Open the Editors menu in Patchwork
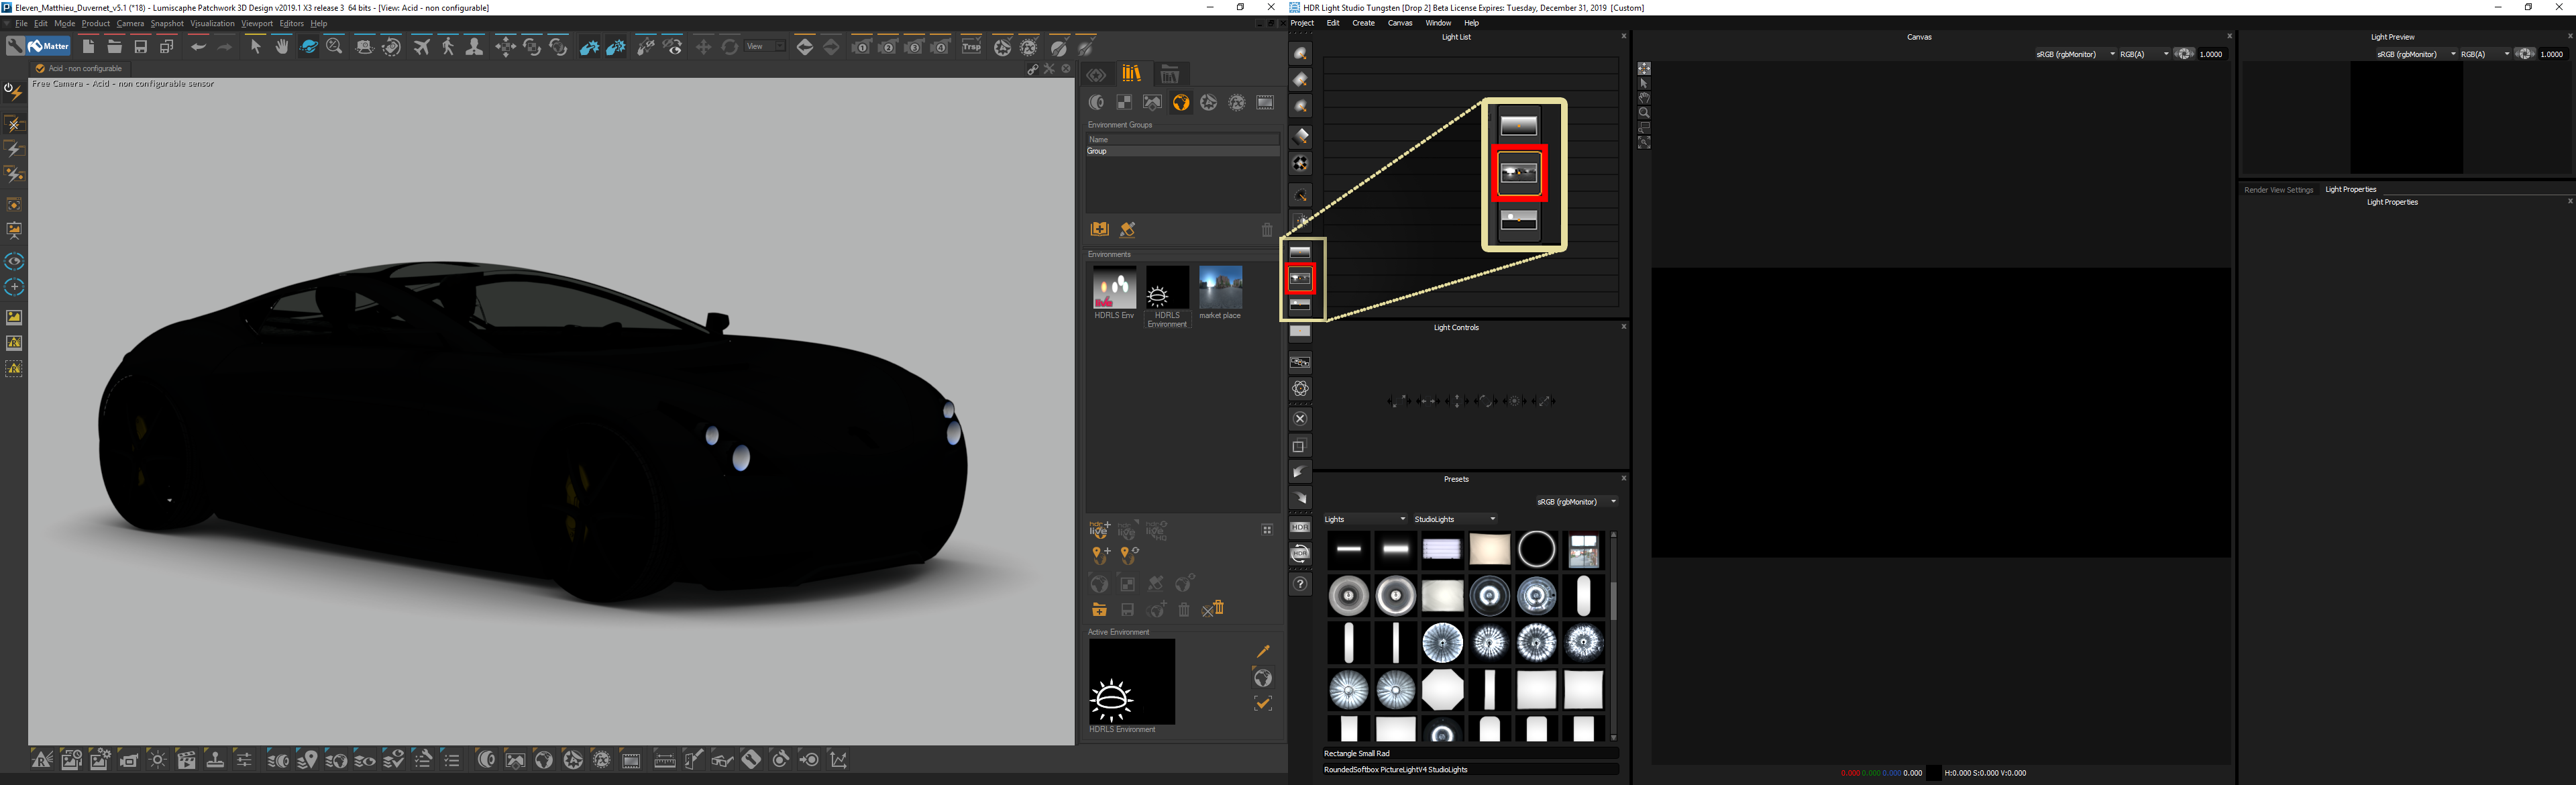Image resolution: width=2576 pixels, height=785 pixels. tap(291, 23)
